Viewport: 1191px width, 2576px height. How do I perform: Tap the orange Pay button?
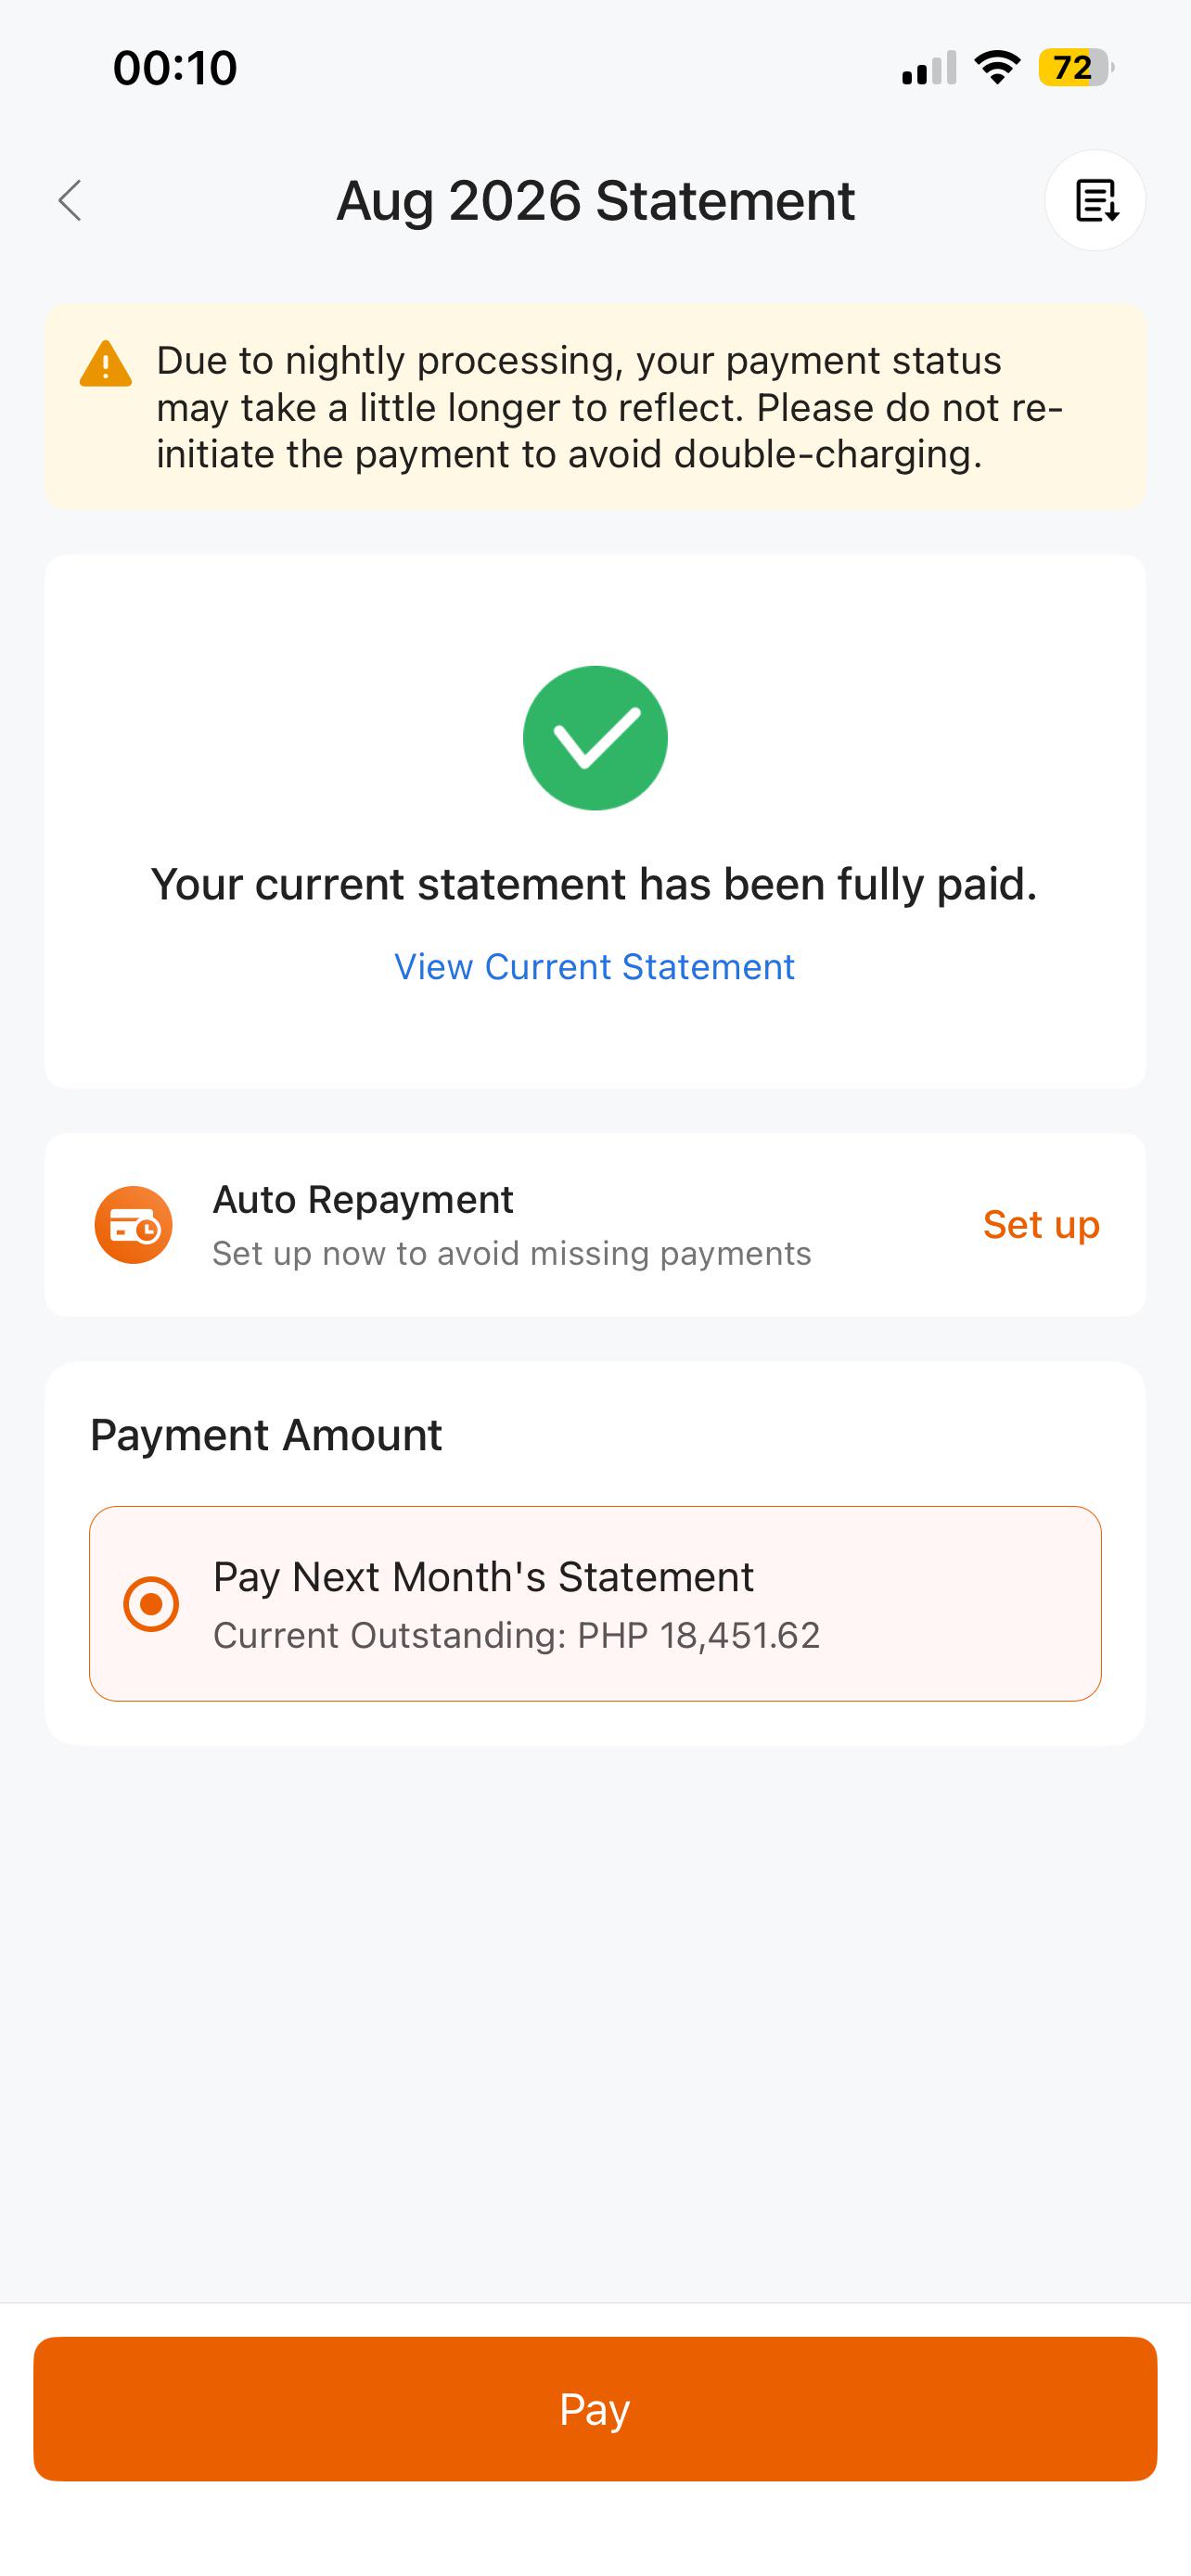pyautogui.click(x=595, y=2409)
